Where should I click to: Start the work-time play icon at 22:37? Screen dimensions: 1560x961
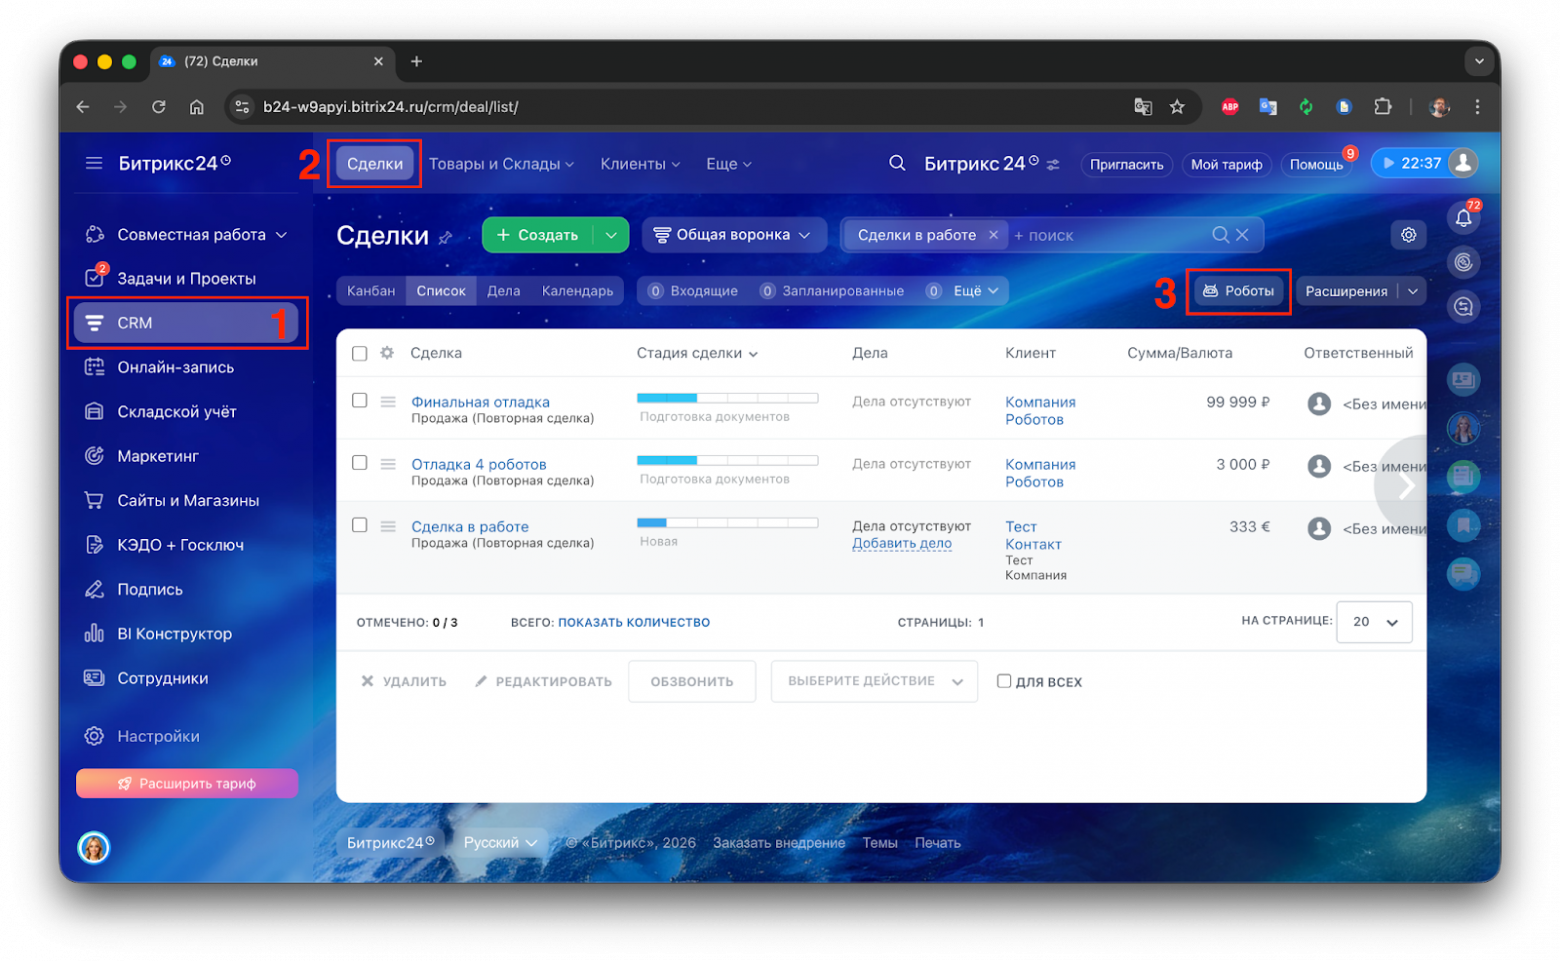click(1388, 163)
